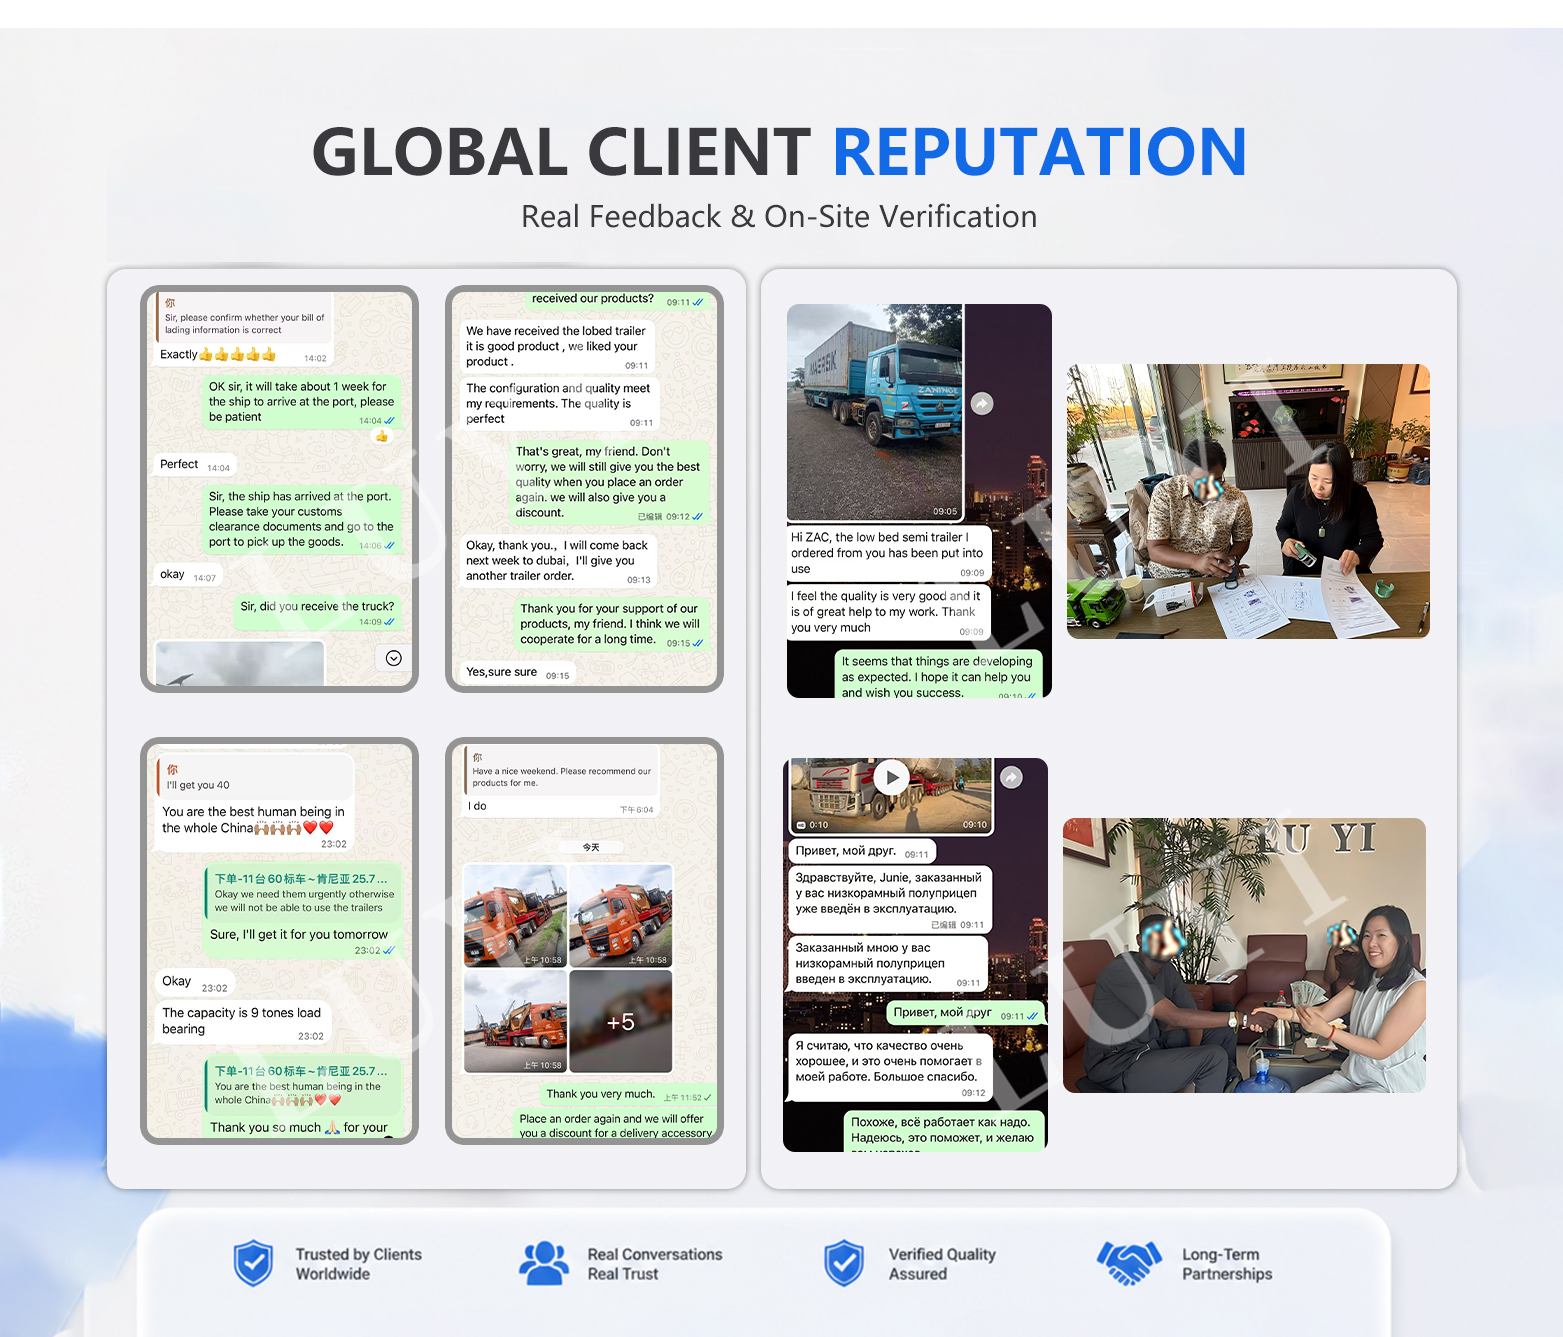This screenshot has width=1563, height=1337.
Task: Open the +5 more photos thumbnail
Action: (621, 1022)
